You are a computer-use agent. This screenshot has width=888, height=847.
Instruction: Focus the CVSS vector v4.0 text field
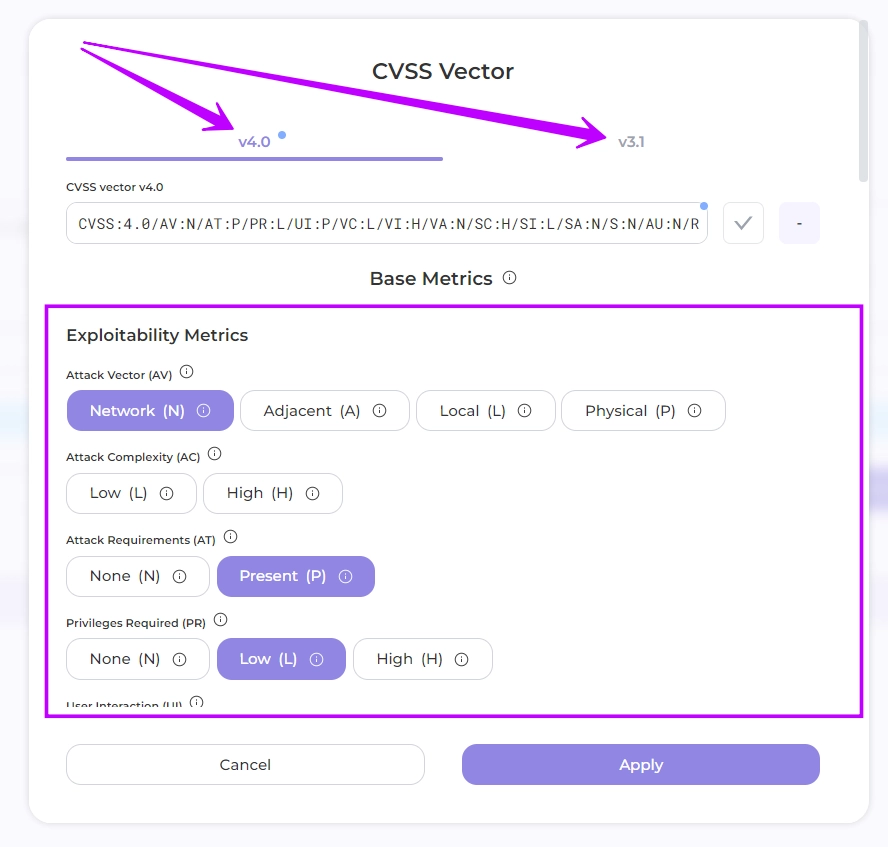387,223
